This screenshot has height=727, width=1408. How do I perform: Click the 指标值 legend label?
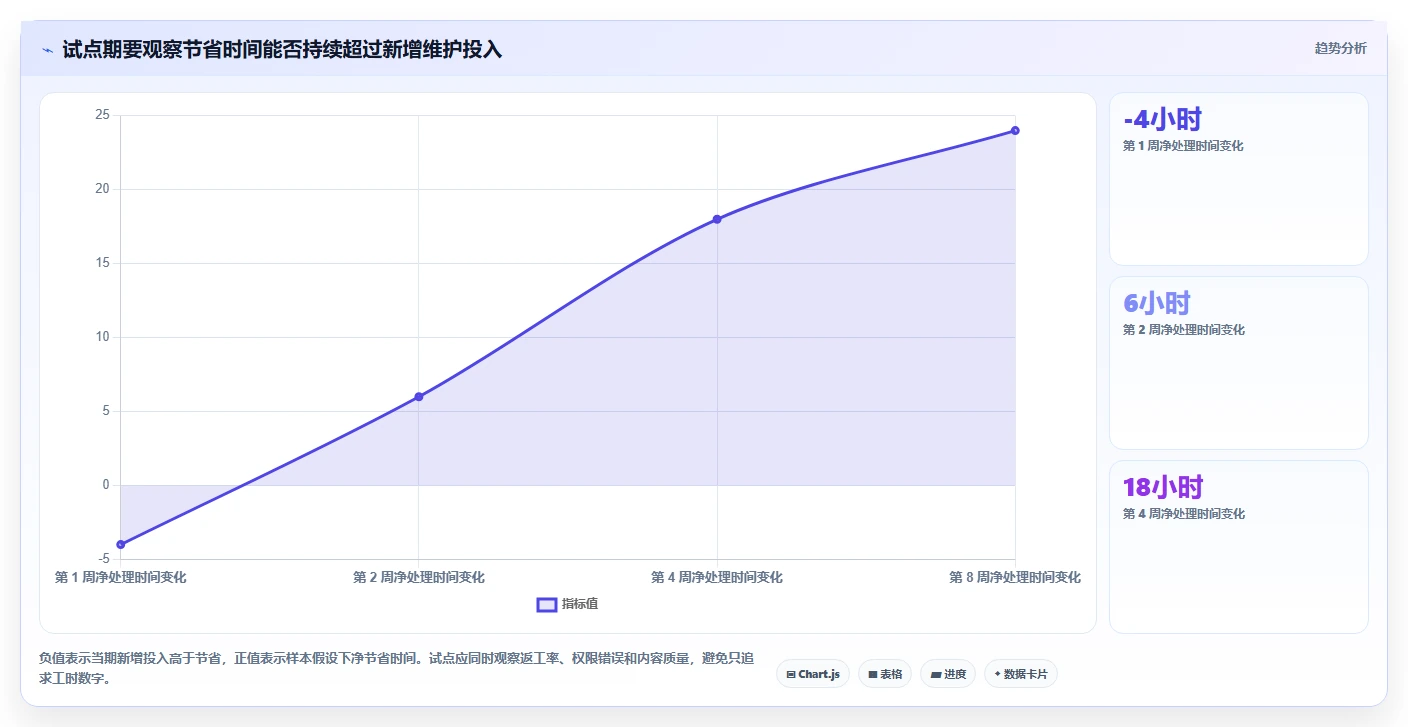tap(580, 604)
